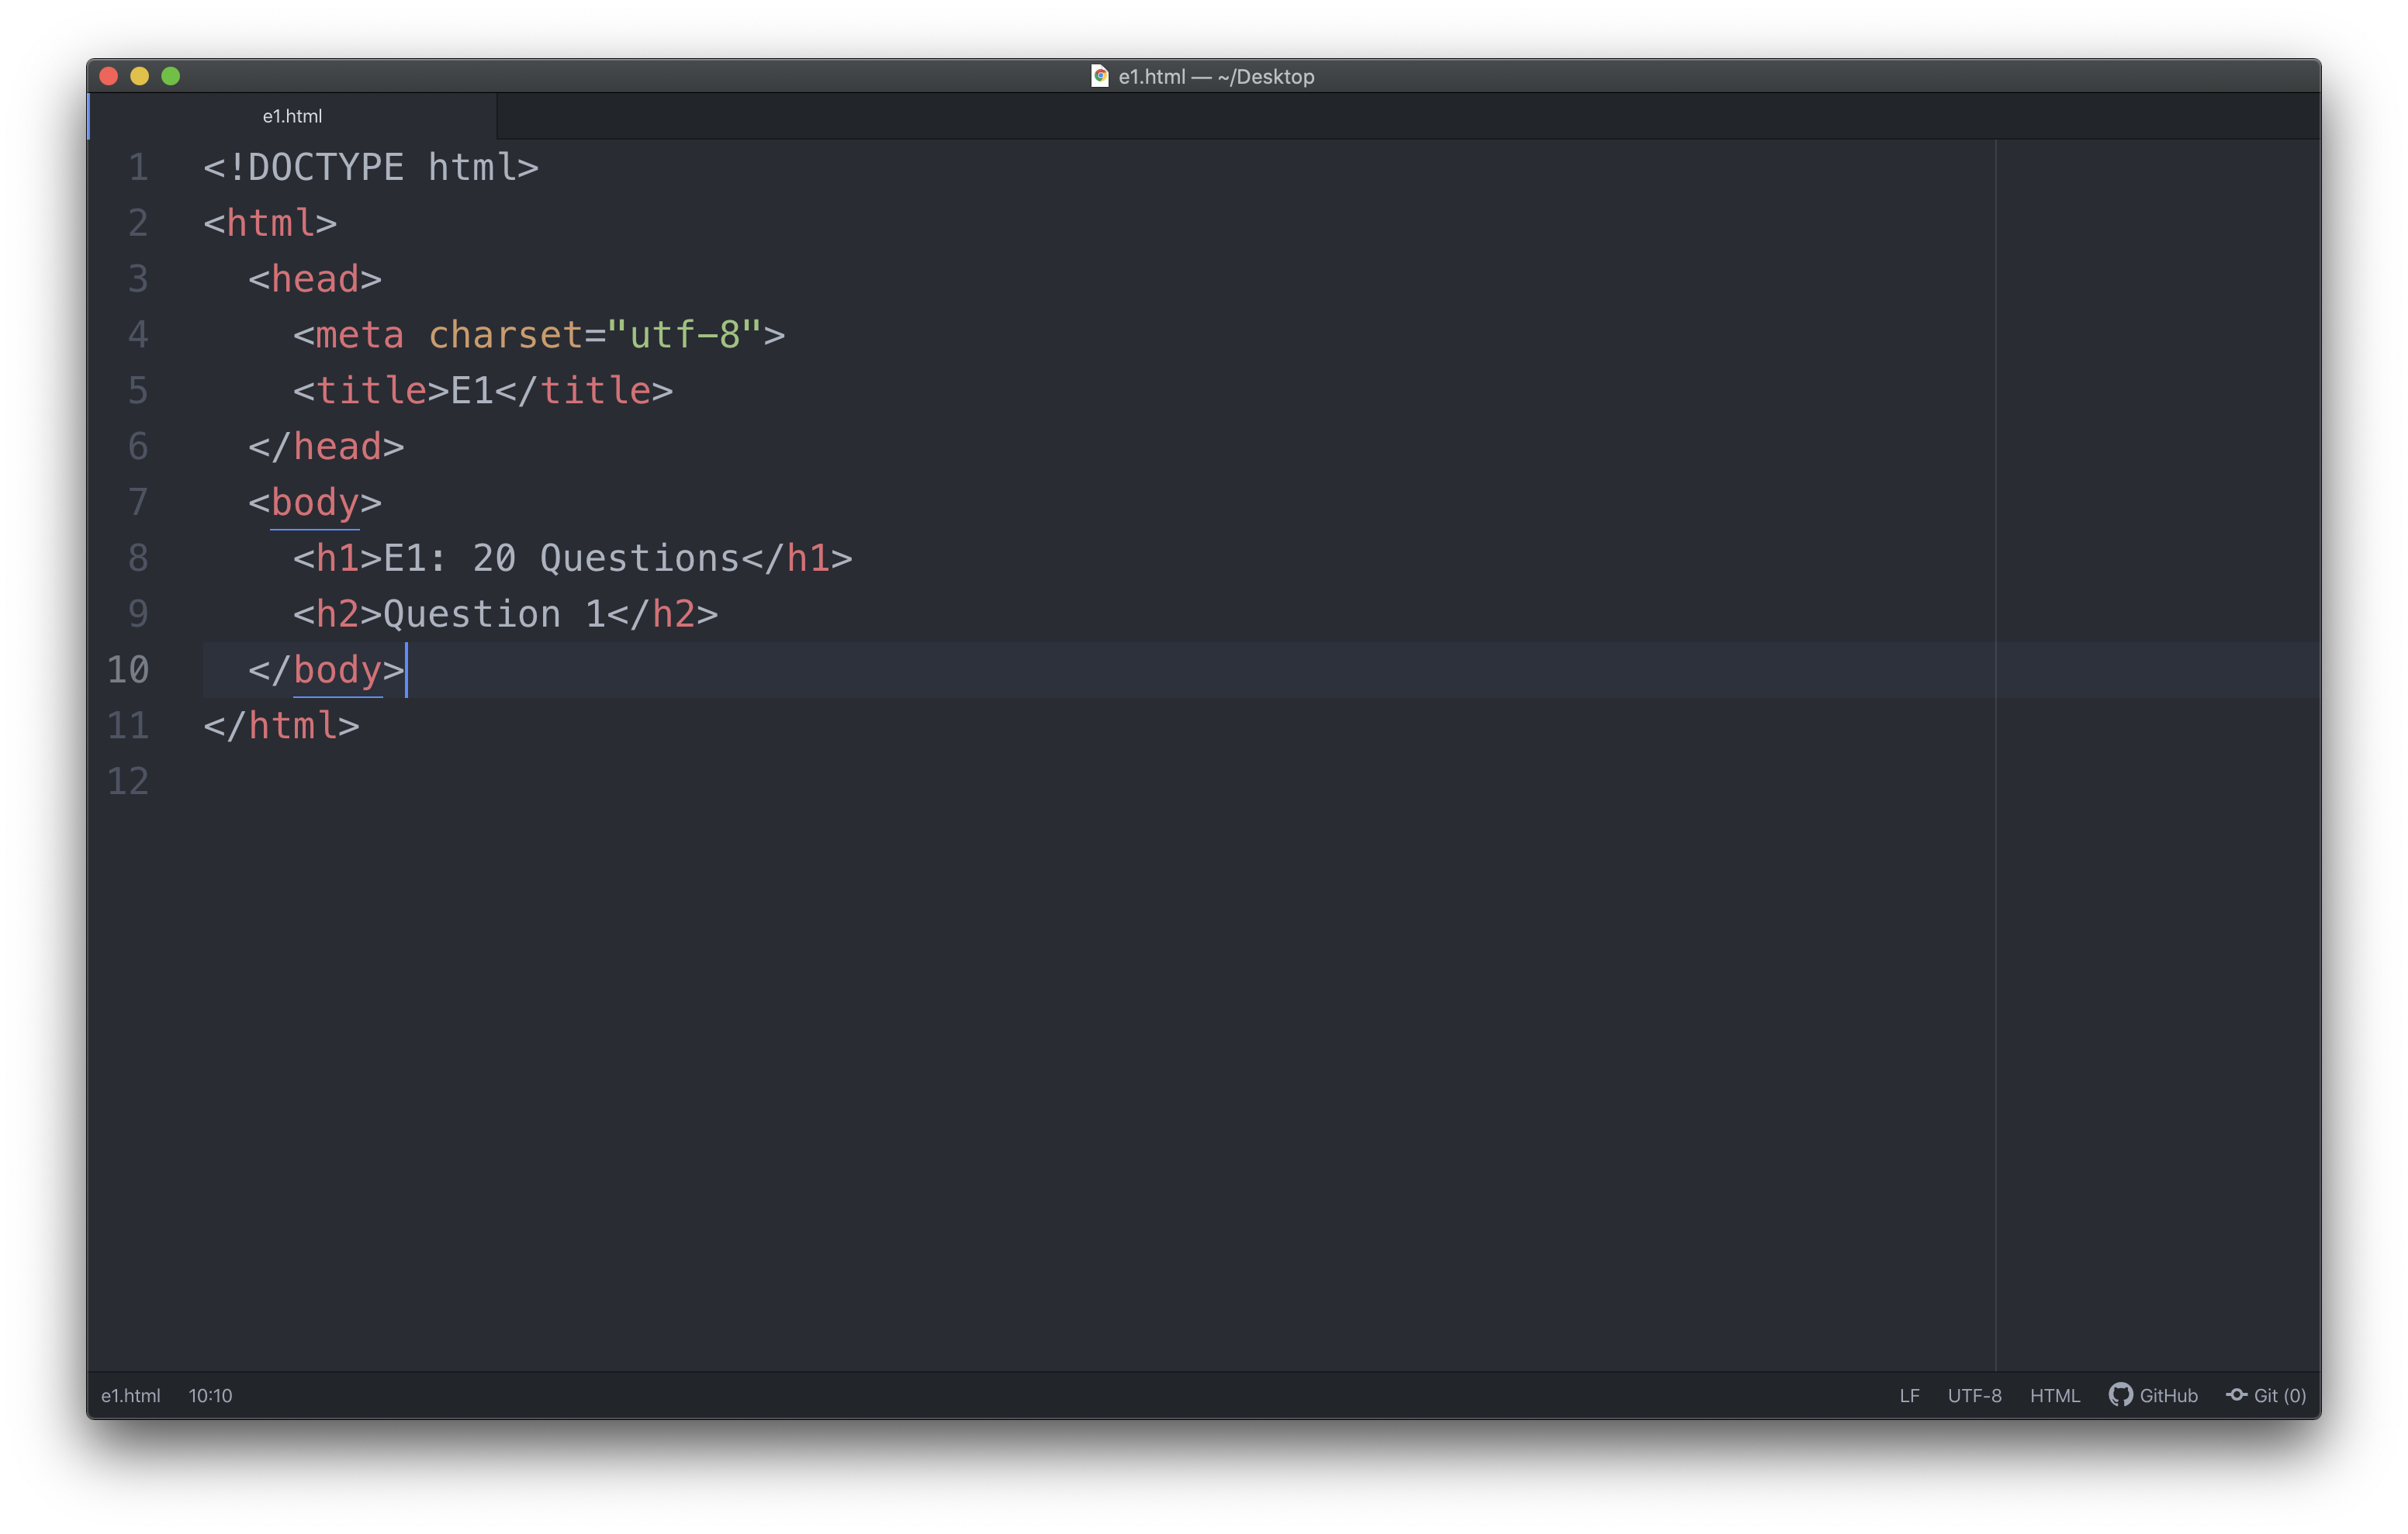Screen dimensions: 2408x1534
Task: Click the closing html tag on line 11
Action: [x=281, y=726]
